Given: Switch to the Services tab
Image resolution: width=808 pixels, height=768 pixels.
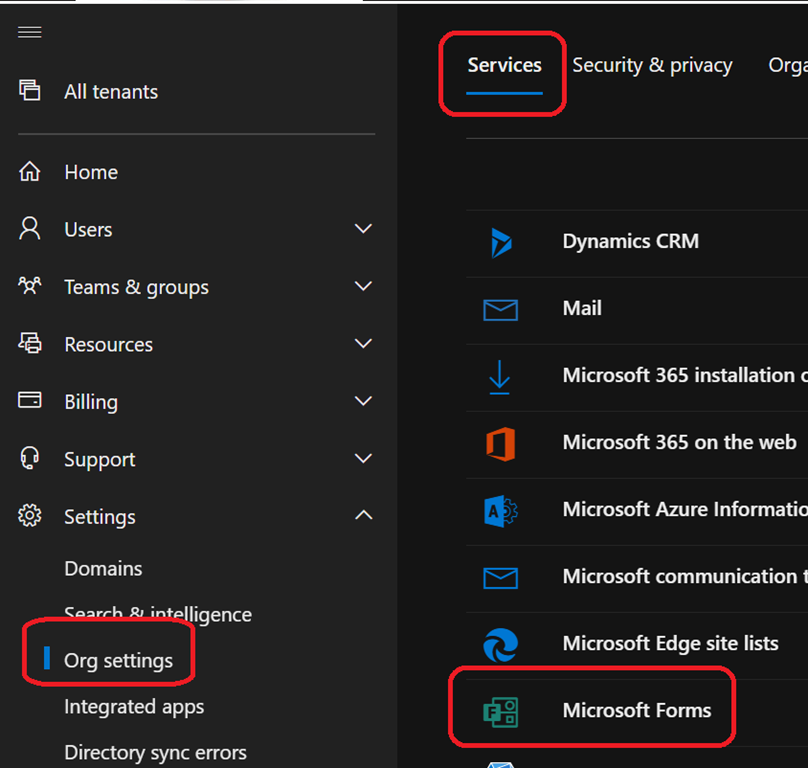Looking at the screenshot, I should 504,66.
